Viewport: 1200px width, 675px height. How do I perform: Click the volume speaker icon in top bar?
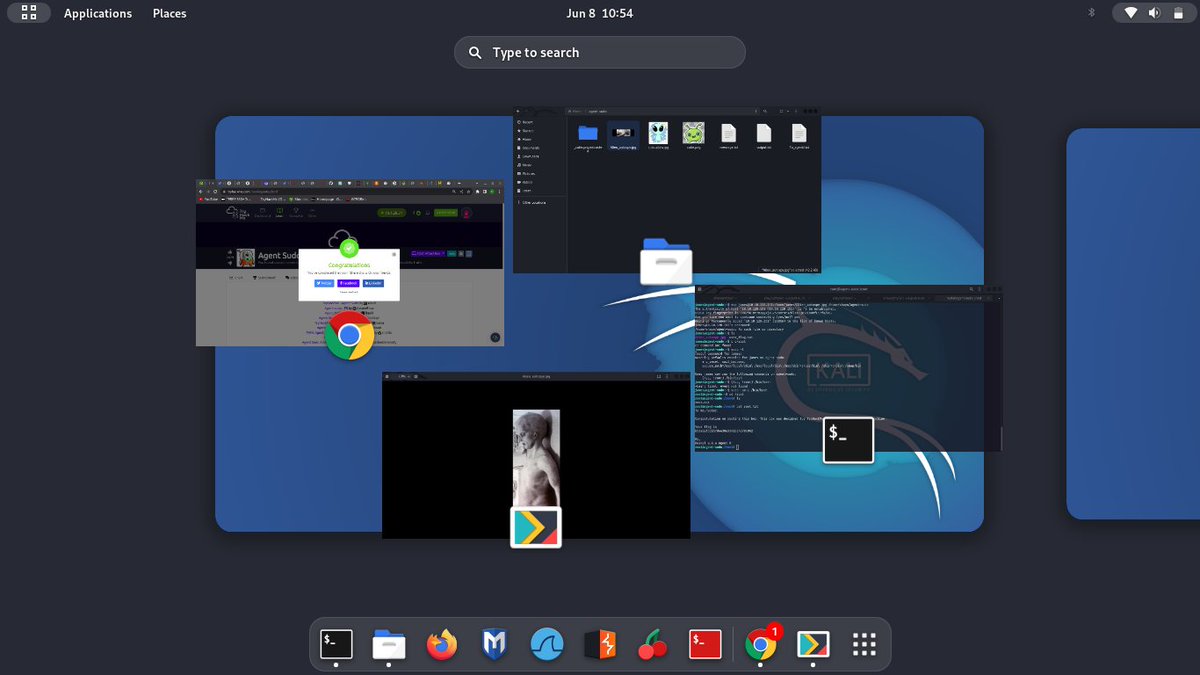(1154, 13)
